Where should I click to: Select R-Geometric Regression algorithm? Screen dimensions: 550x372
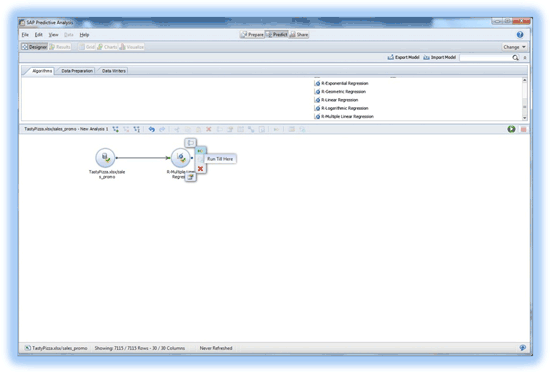point(340,92)
